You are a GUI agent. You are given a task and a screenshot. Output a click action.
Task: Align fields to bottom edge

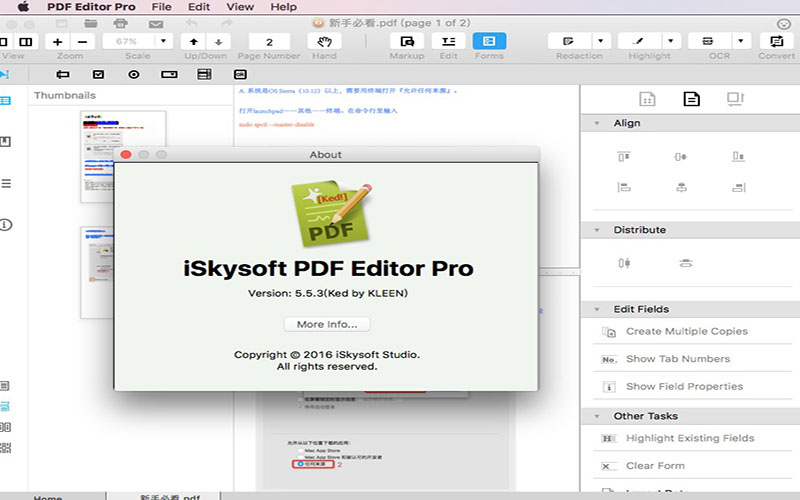tap(738, 156)
